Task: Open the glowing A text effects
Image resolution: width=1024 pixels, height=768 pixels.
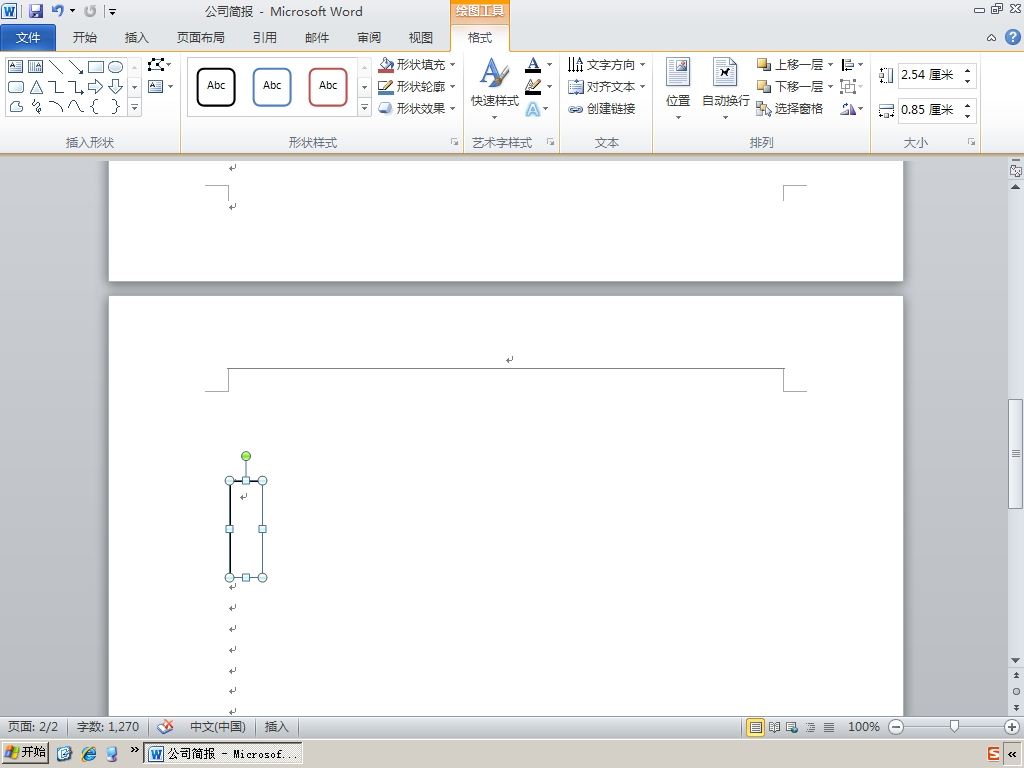Action: [537, 108]
